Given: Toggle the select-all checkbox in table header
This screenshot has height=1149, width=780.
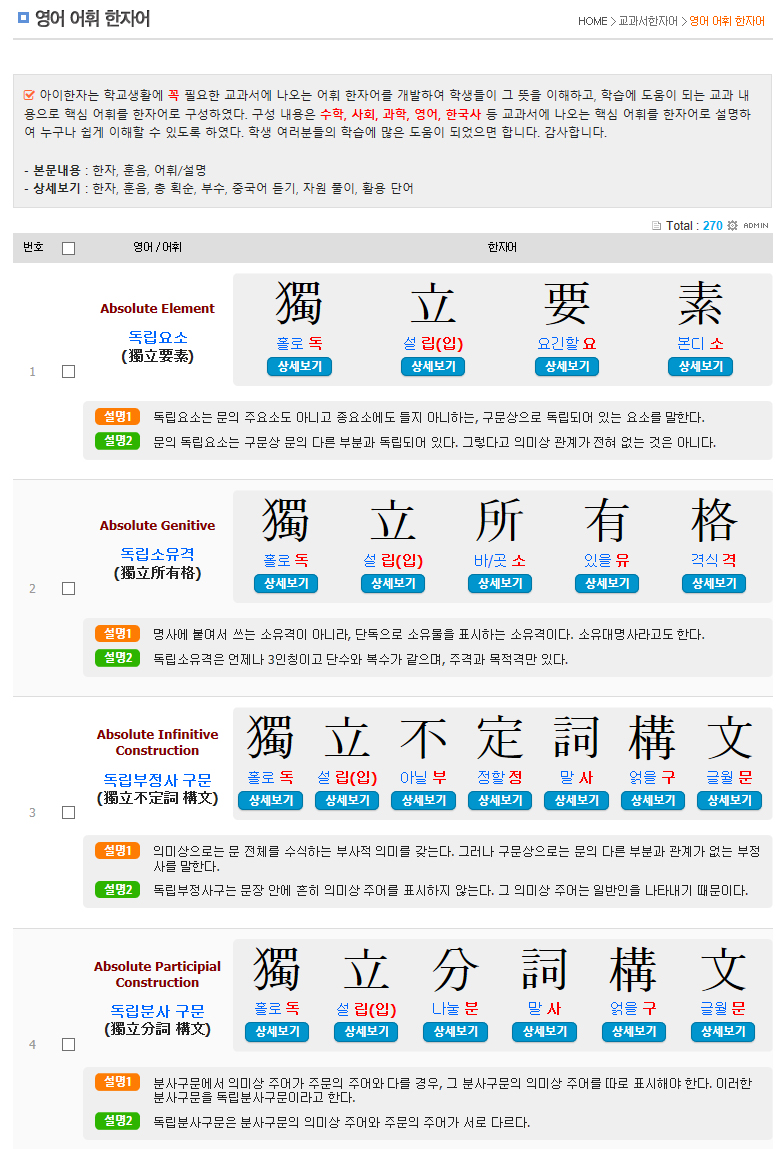Looking at the screenshot, I should click(x=68, y=248).
